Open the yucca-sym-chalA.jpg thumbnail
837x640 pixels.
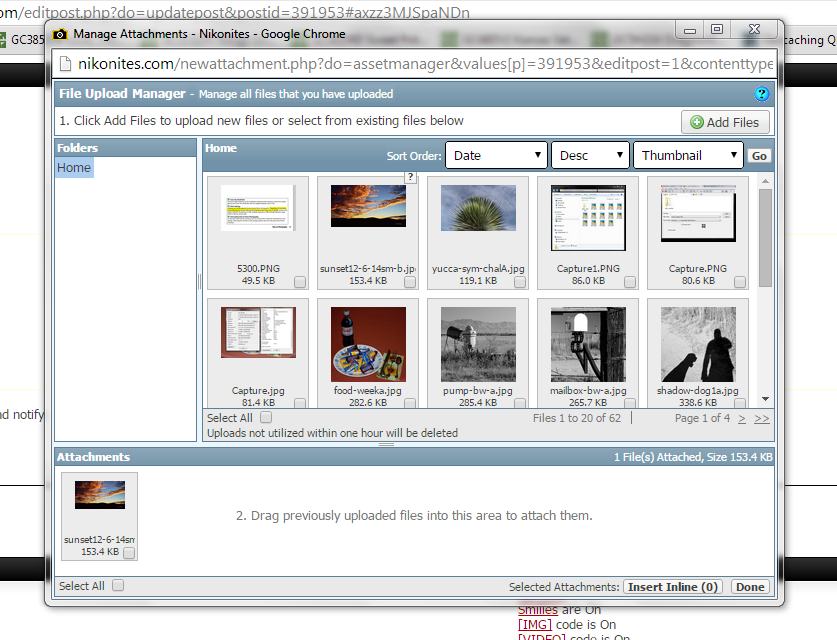477,208
